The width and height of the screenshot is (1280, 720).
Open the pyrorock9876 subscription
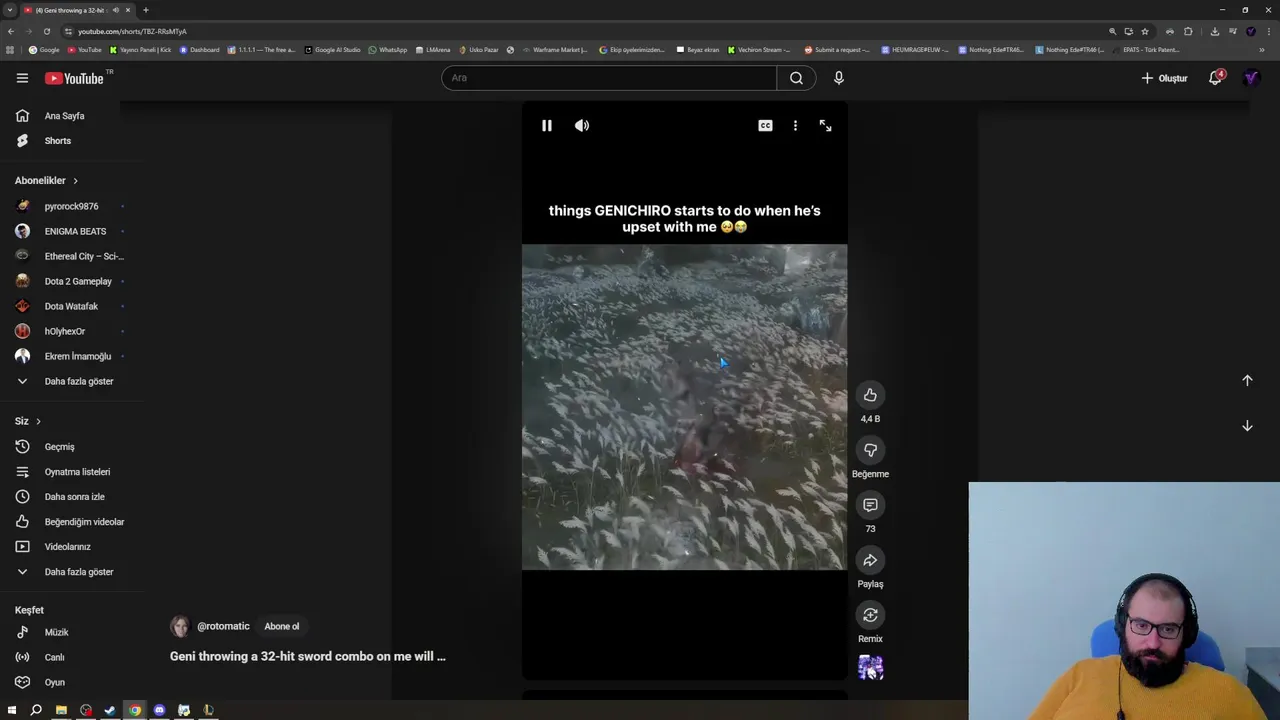[x=70, y=206]
